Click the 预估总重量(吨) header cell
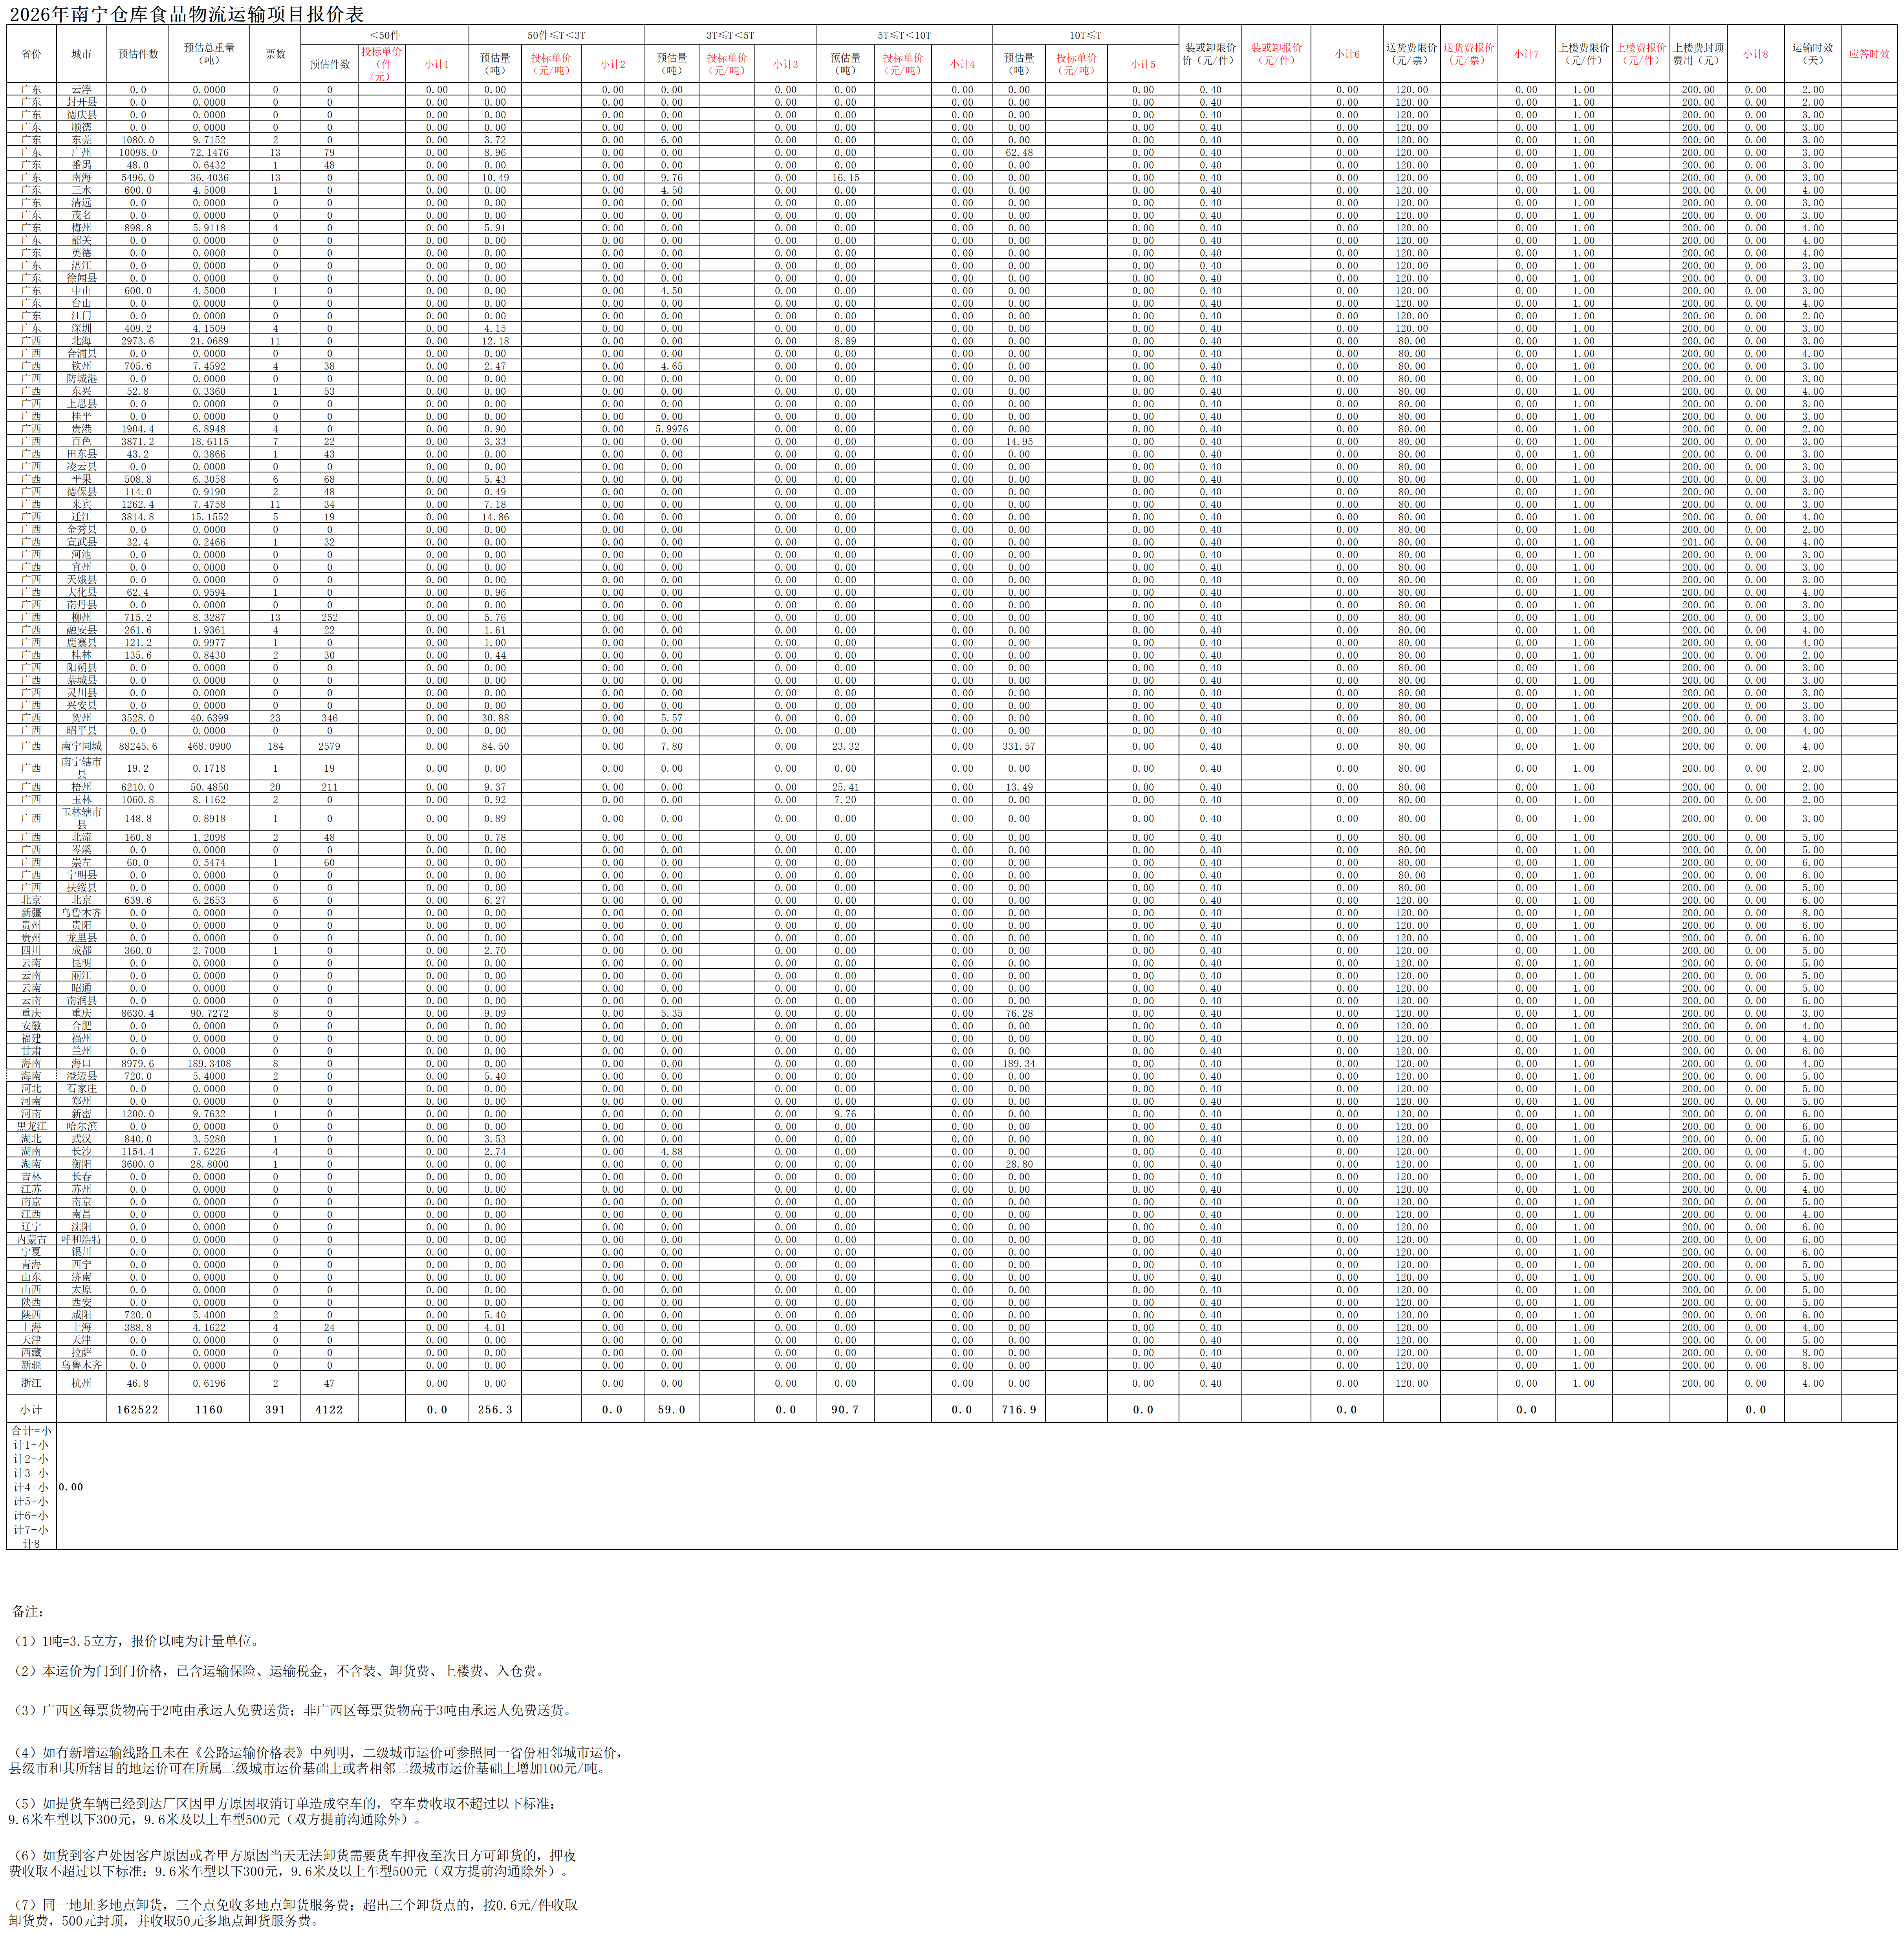 click(x=209, y=54)
